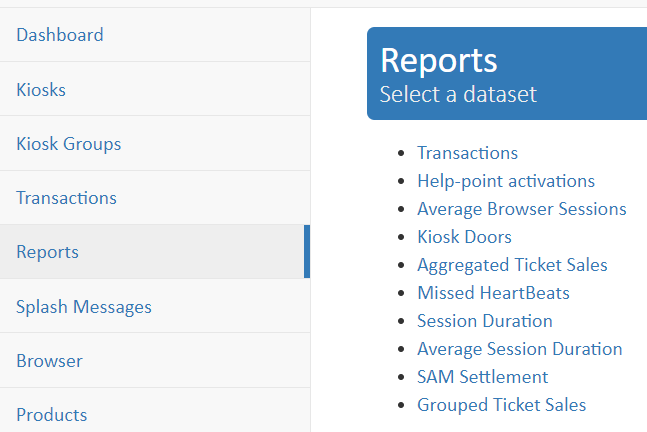Navigate to the Browser sidebar section
The height and width of the screenshot is (432, 647).
[x=155, y=361]
